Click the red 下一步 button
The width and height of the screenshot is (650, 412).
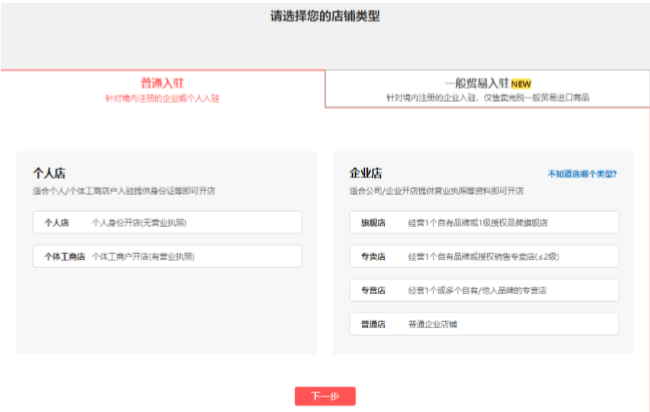coord(325,396)
